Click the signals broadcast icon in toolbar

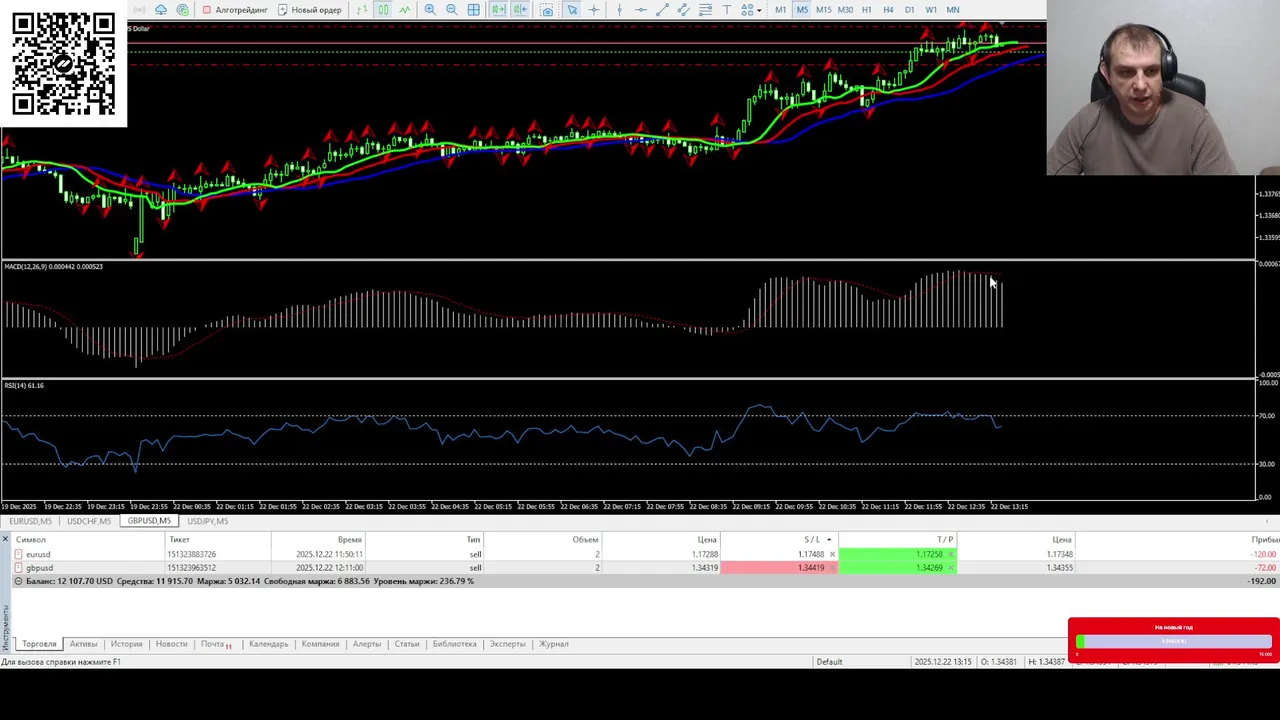(x=139, y=9)
